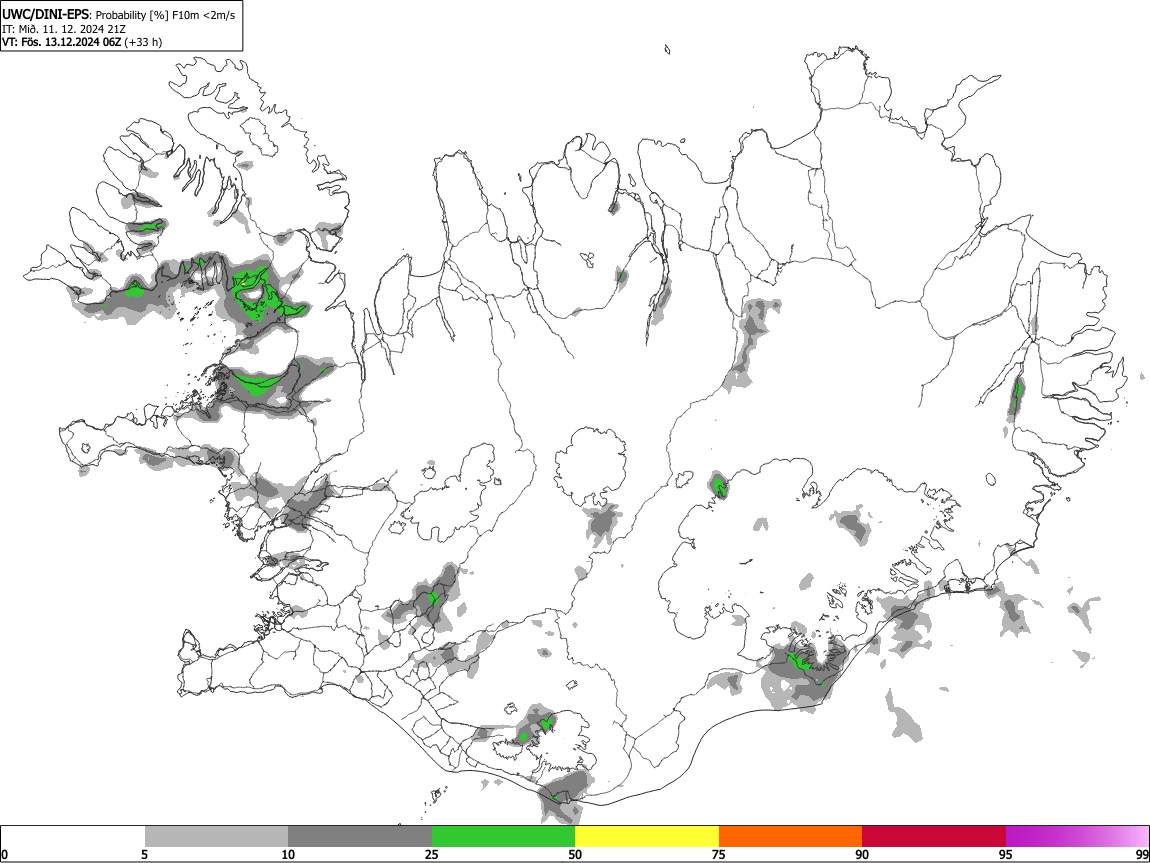Click the orange 75-90% legend swatch
Viewport: 1150px width, 863px height.
[x=791, y=836]
